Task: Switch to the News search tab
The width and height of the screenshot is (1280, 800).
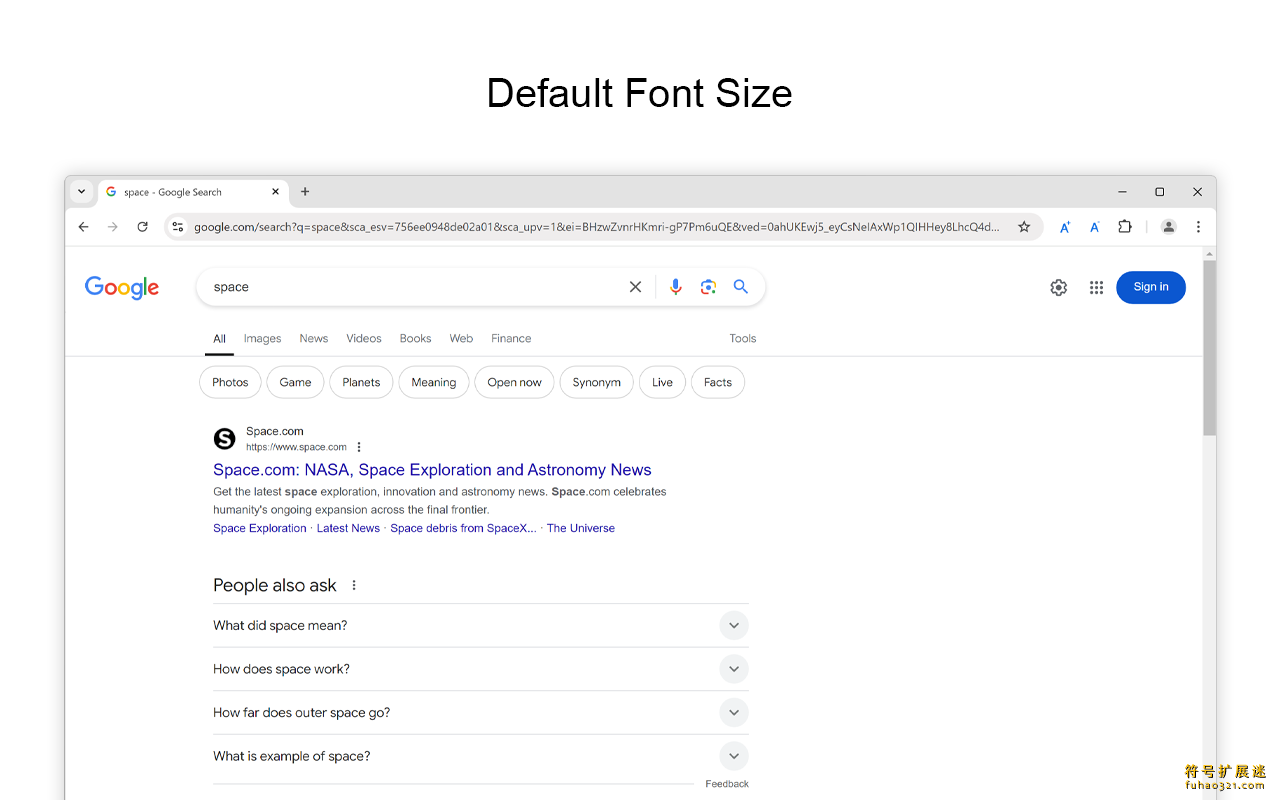Action: [x=313, y=339]
